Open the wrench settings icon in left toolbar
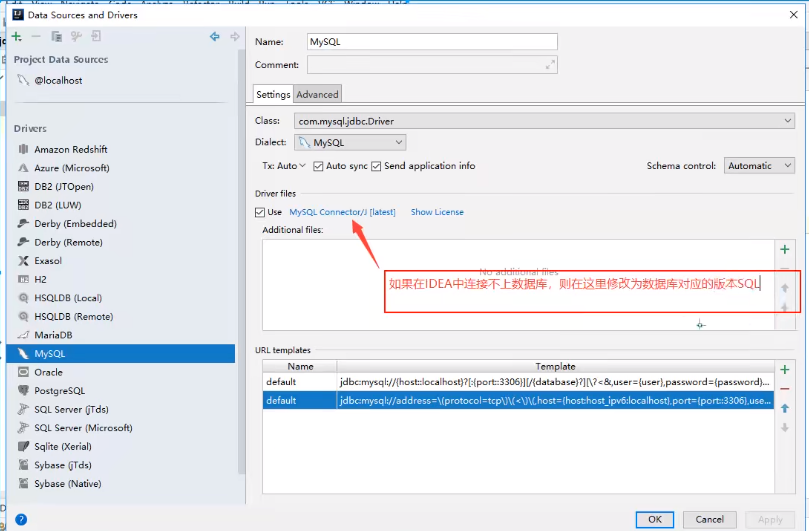This screenshot has height=531, width=809. [x=76, y=37]
